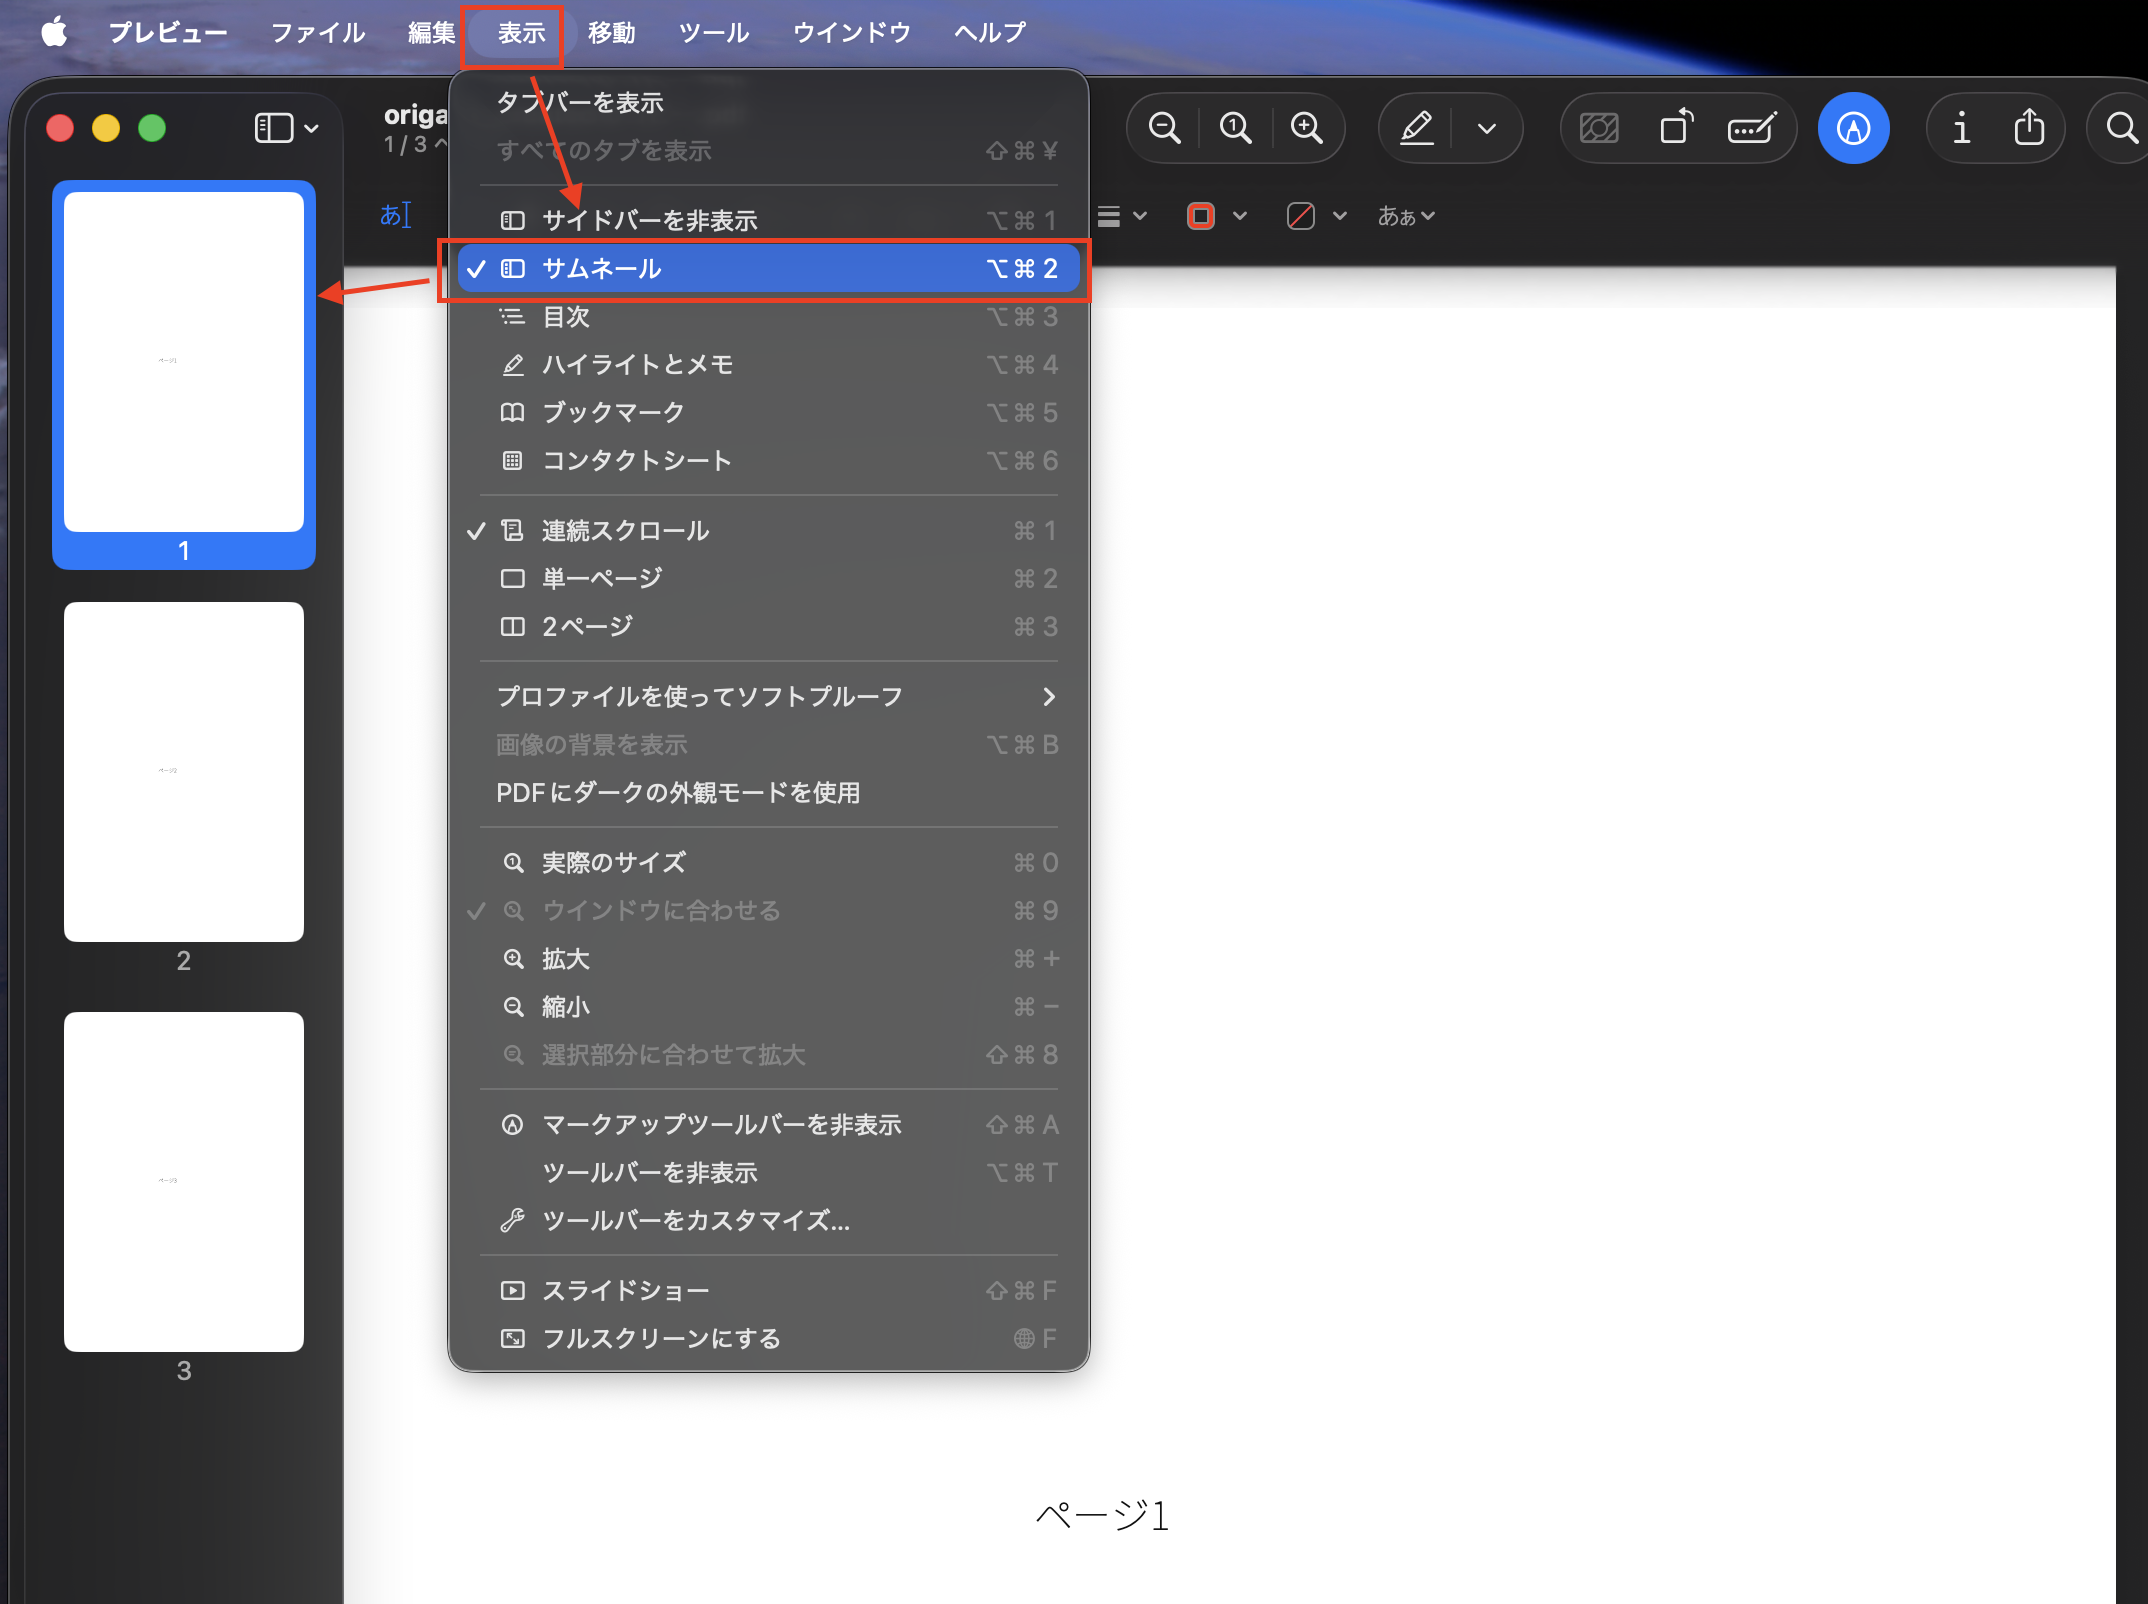Open the ヘルプ menu

coord(989,32)
